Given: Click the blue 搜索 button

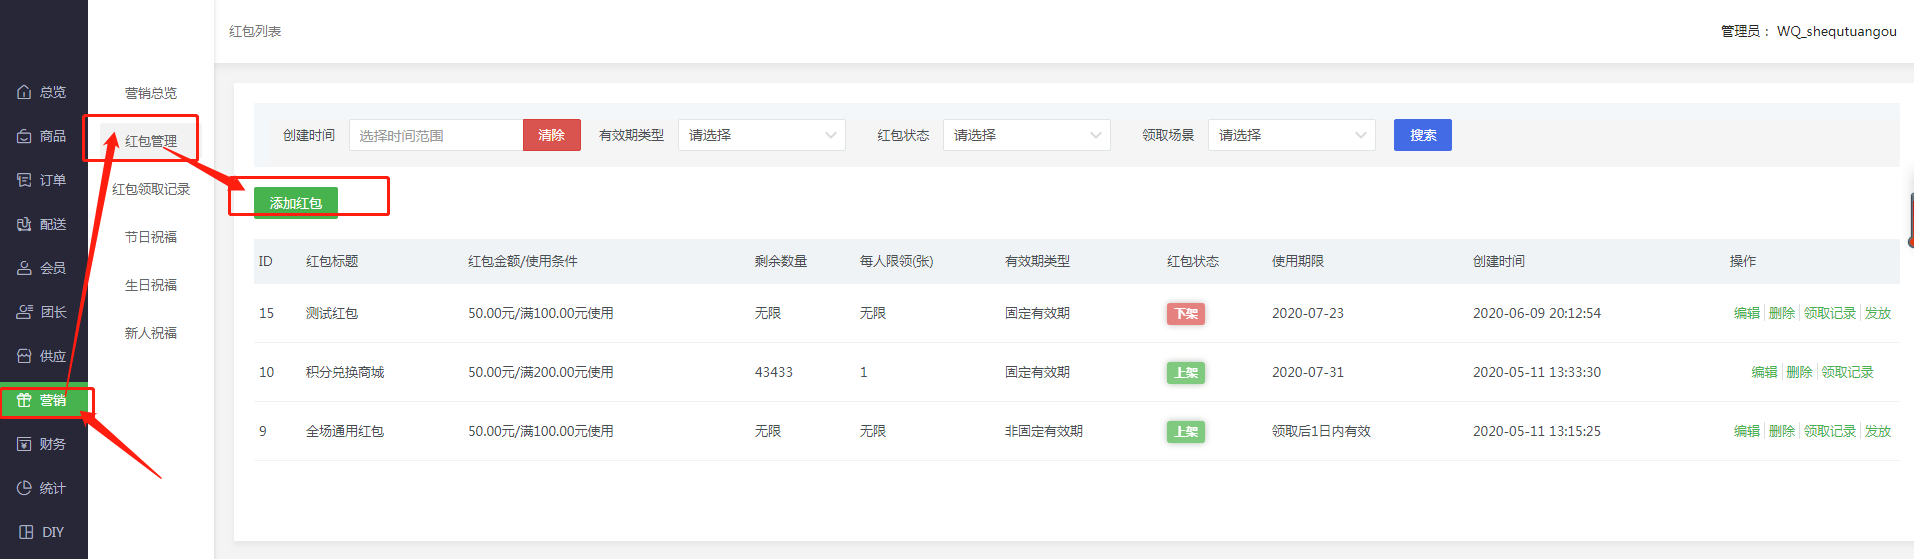Looking at the screenshot, I should click(x=1423, y=135).
